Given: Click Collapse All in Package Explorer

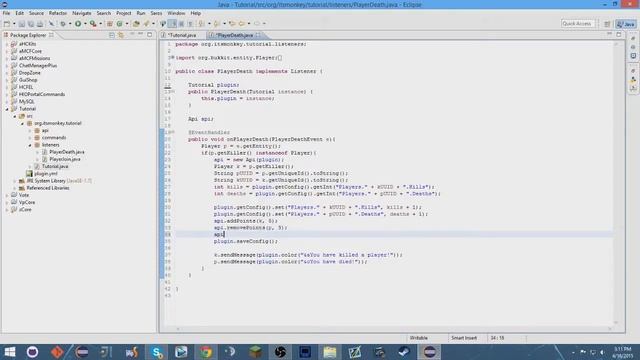Looking at the screenshot, I should (112, 35).
